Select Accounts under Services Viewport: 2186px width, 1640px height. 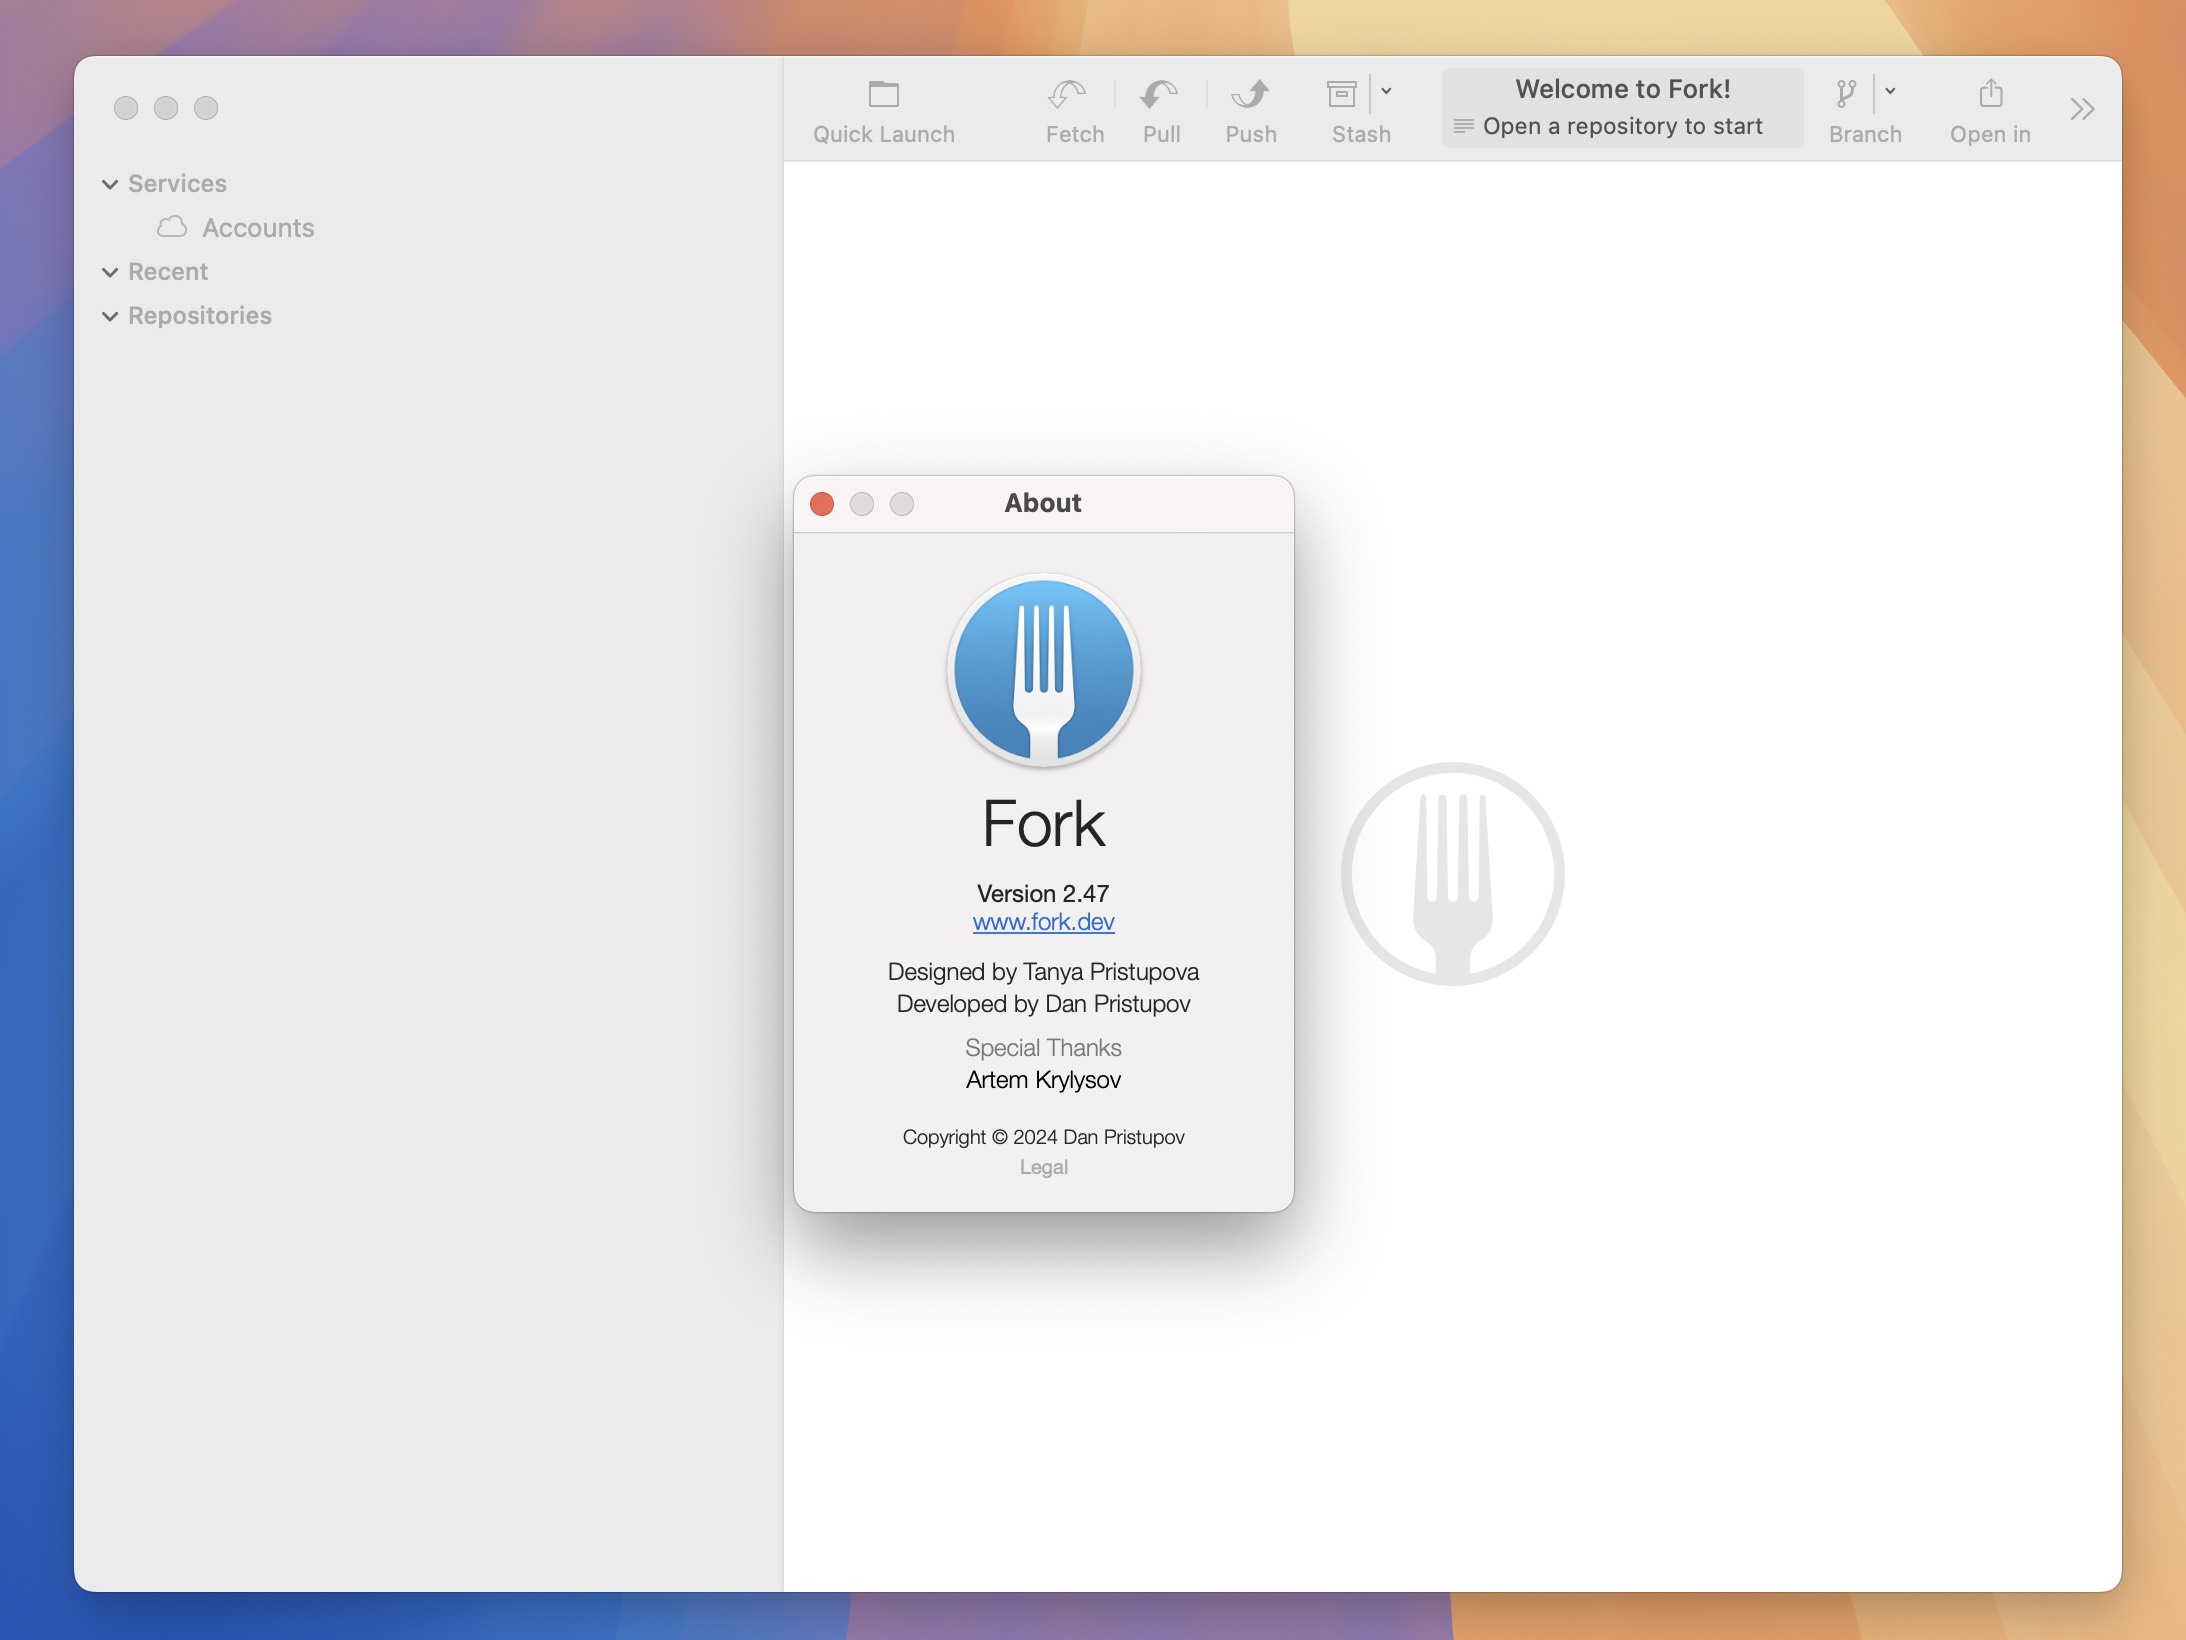pyautogui.click(x=257, y=226)
